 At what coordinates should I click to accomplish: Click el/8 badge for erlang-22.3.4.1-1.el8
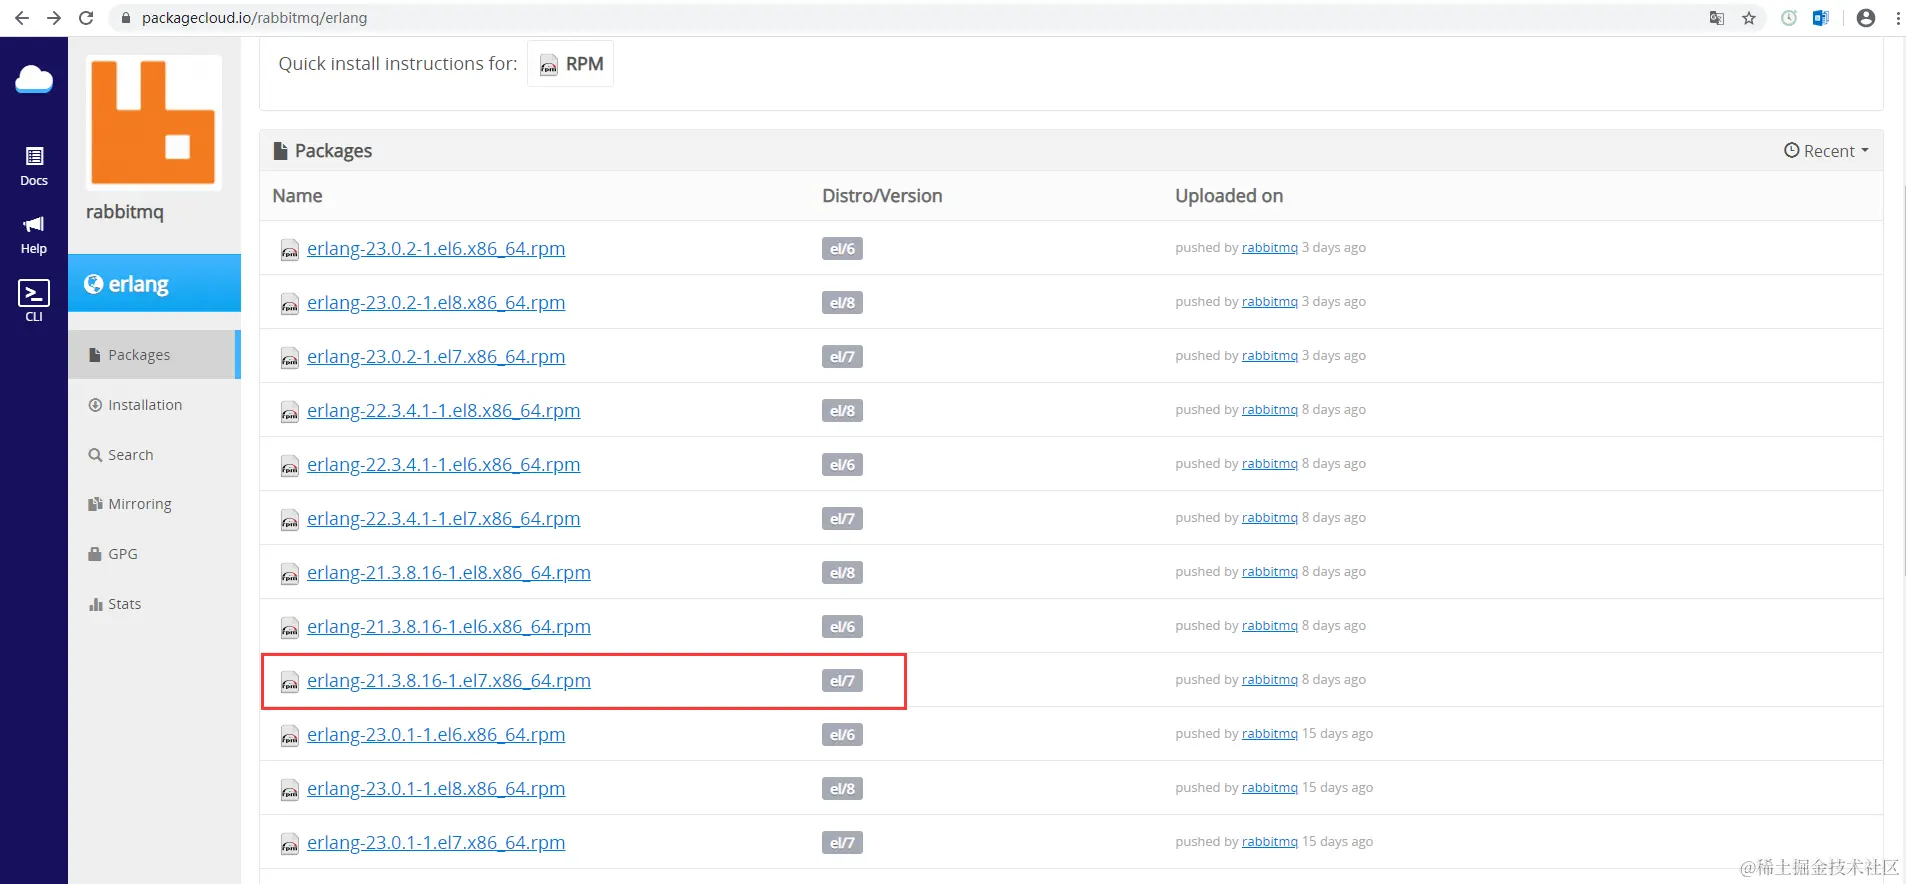click(842, 411)
